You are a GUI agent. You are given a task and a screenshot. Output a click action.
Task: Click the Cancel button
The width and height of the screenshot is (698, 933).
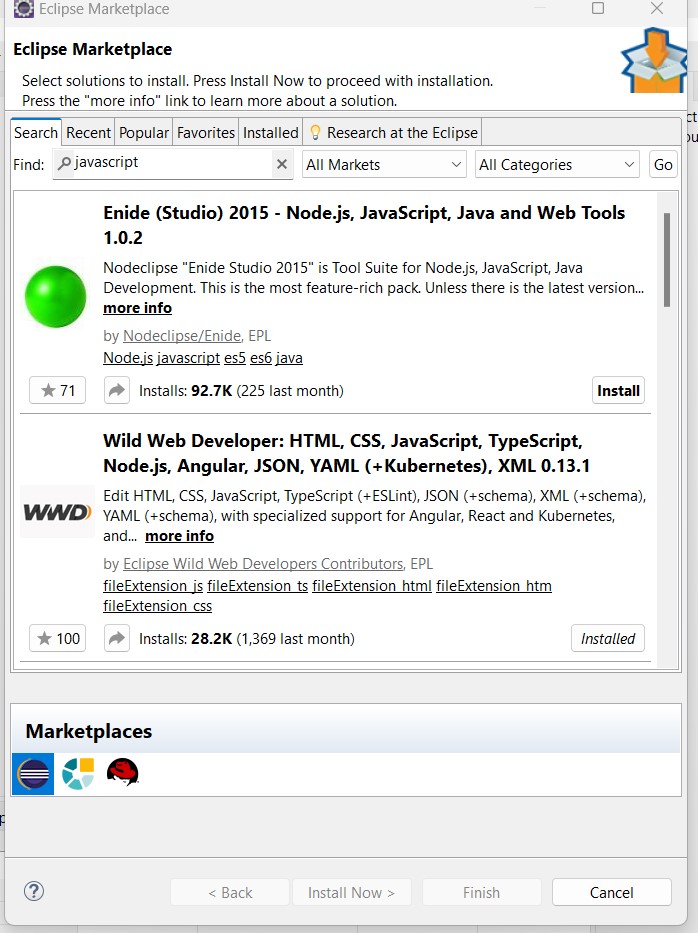[x=611, y=893]
